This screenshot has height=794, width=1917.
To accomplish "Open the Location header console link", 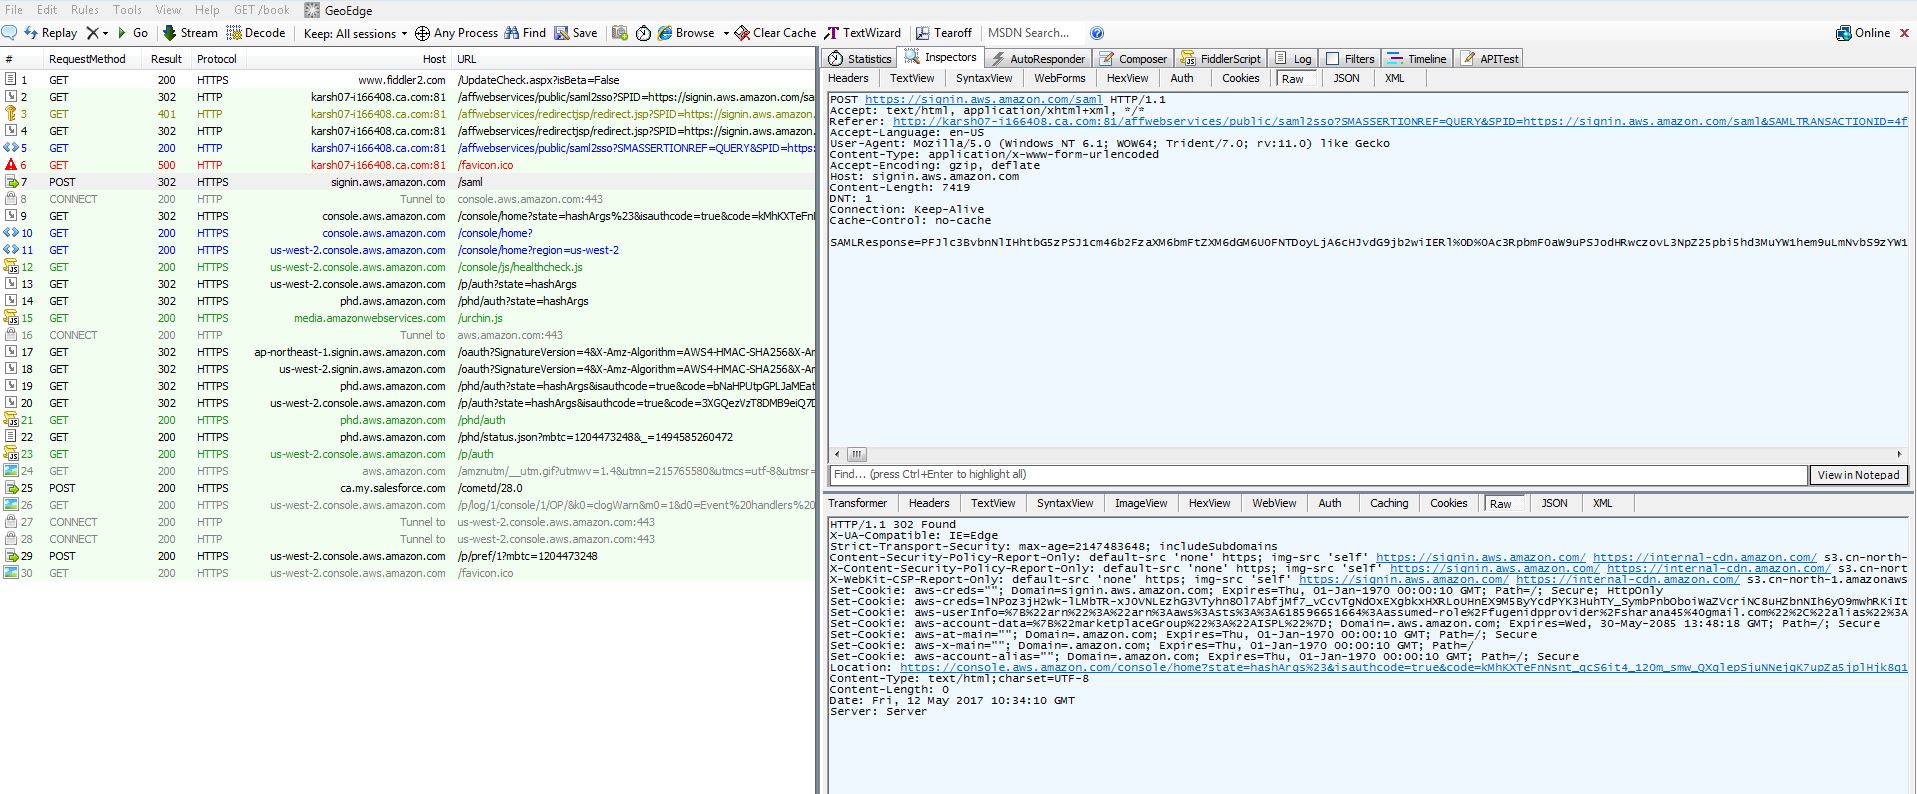I will [x=1403, y=667].
